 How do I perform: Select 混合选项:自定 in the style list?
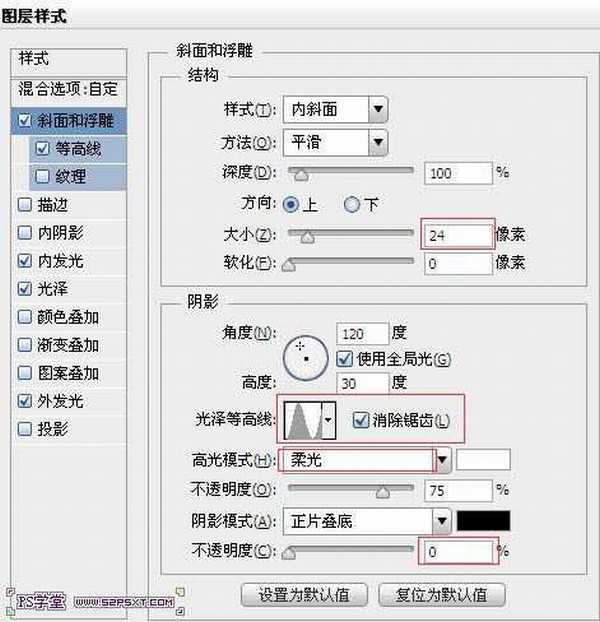[68, 89]
